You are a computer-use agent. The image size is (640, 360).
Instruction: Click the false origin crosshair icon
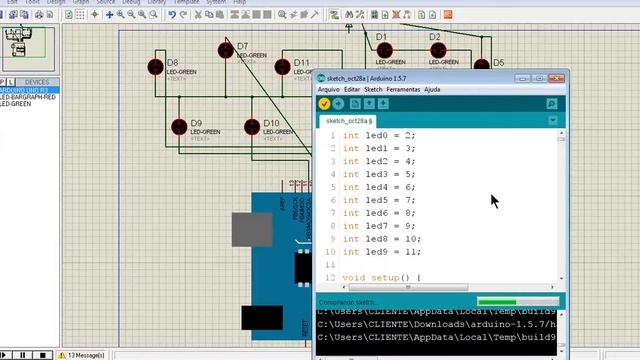[95, 15]
